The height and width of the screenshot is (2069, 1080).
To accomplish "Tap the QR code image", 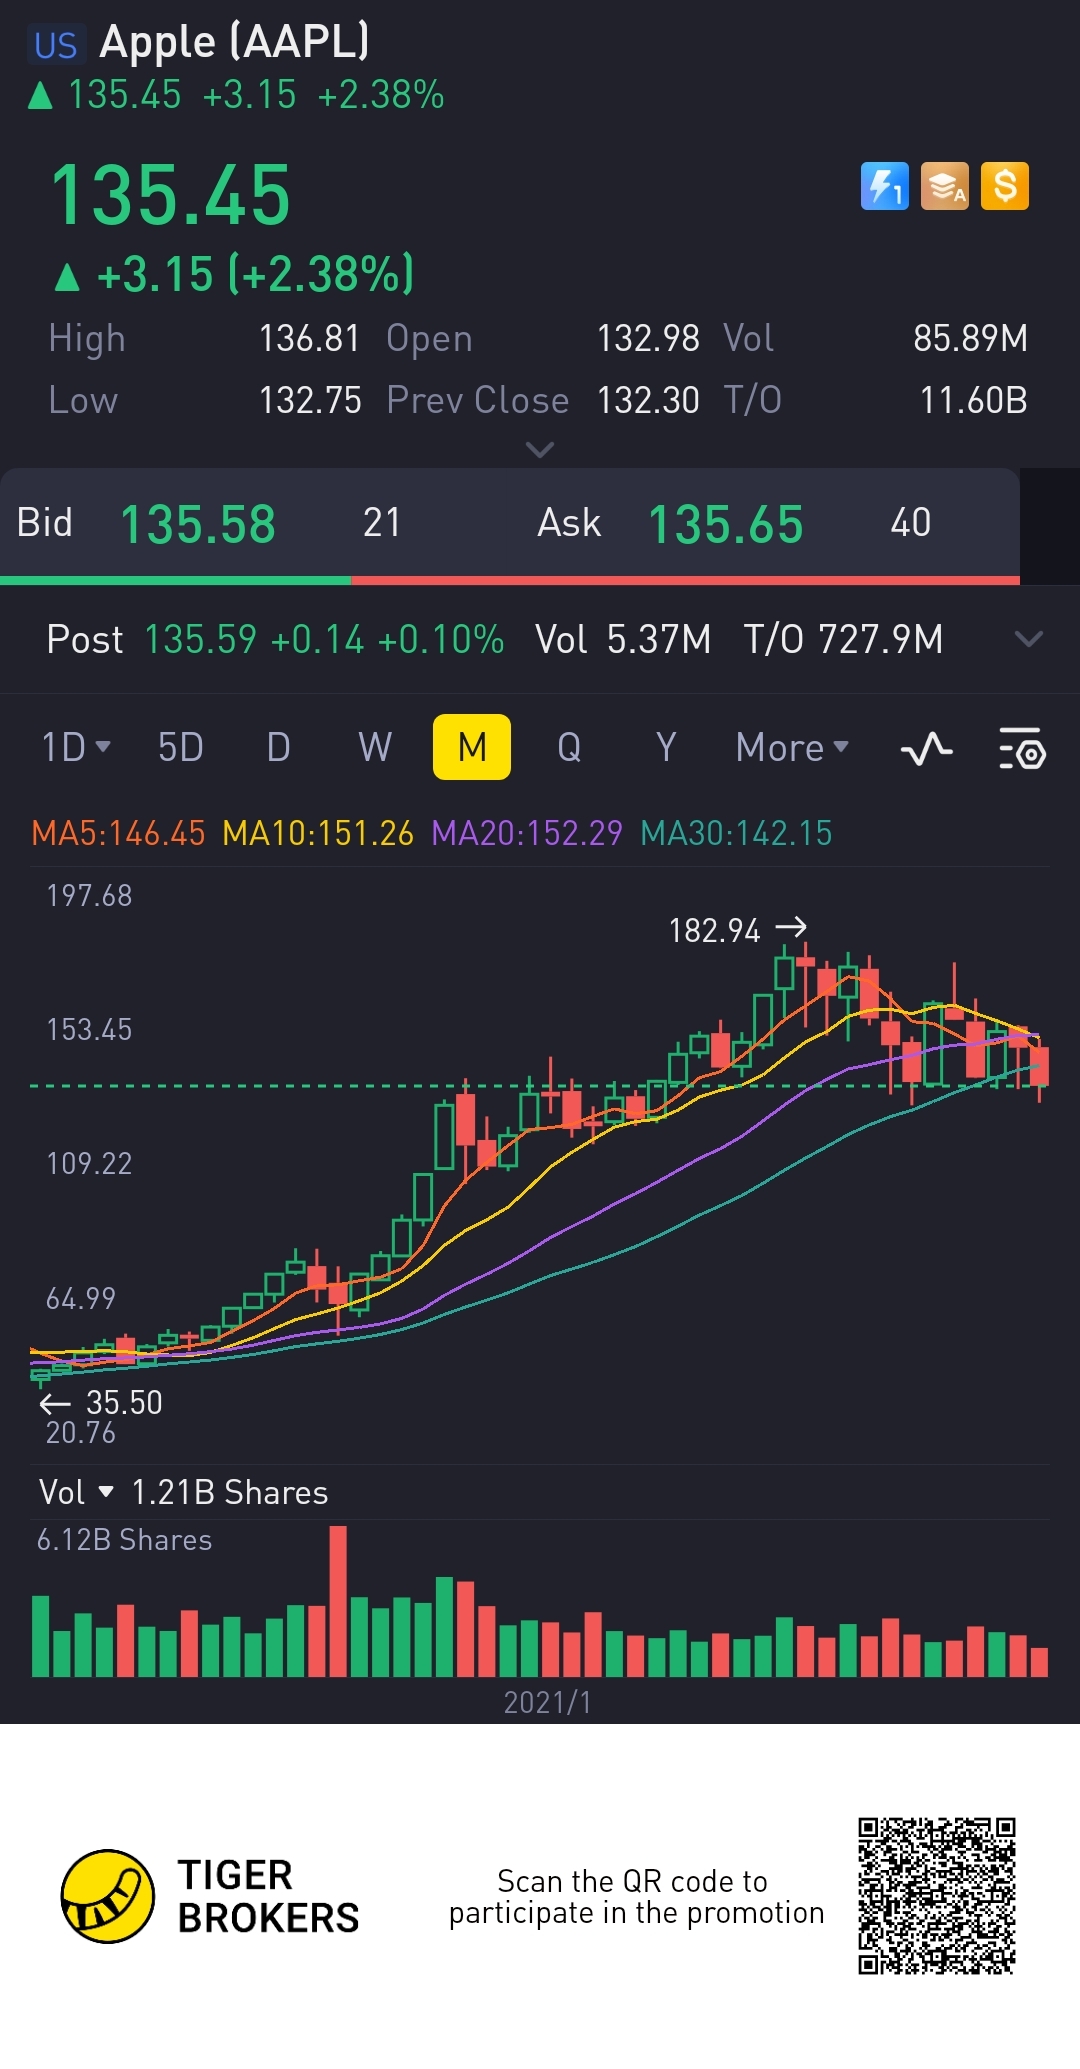I will pos(937,1896).
